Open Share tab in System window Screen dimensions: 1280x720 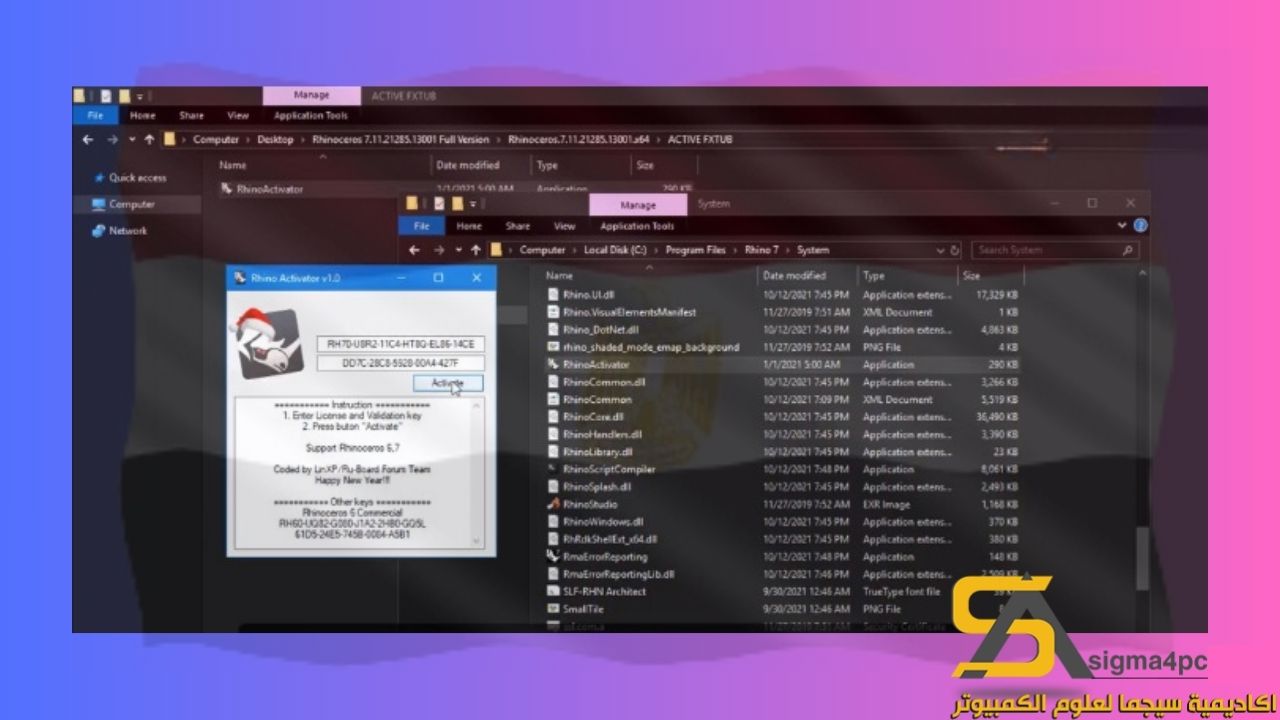point(517,227)
